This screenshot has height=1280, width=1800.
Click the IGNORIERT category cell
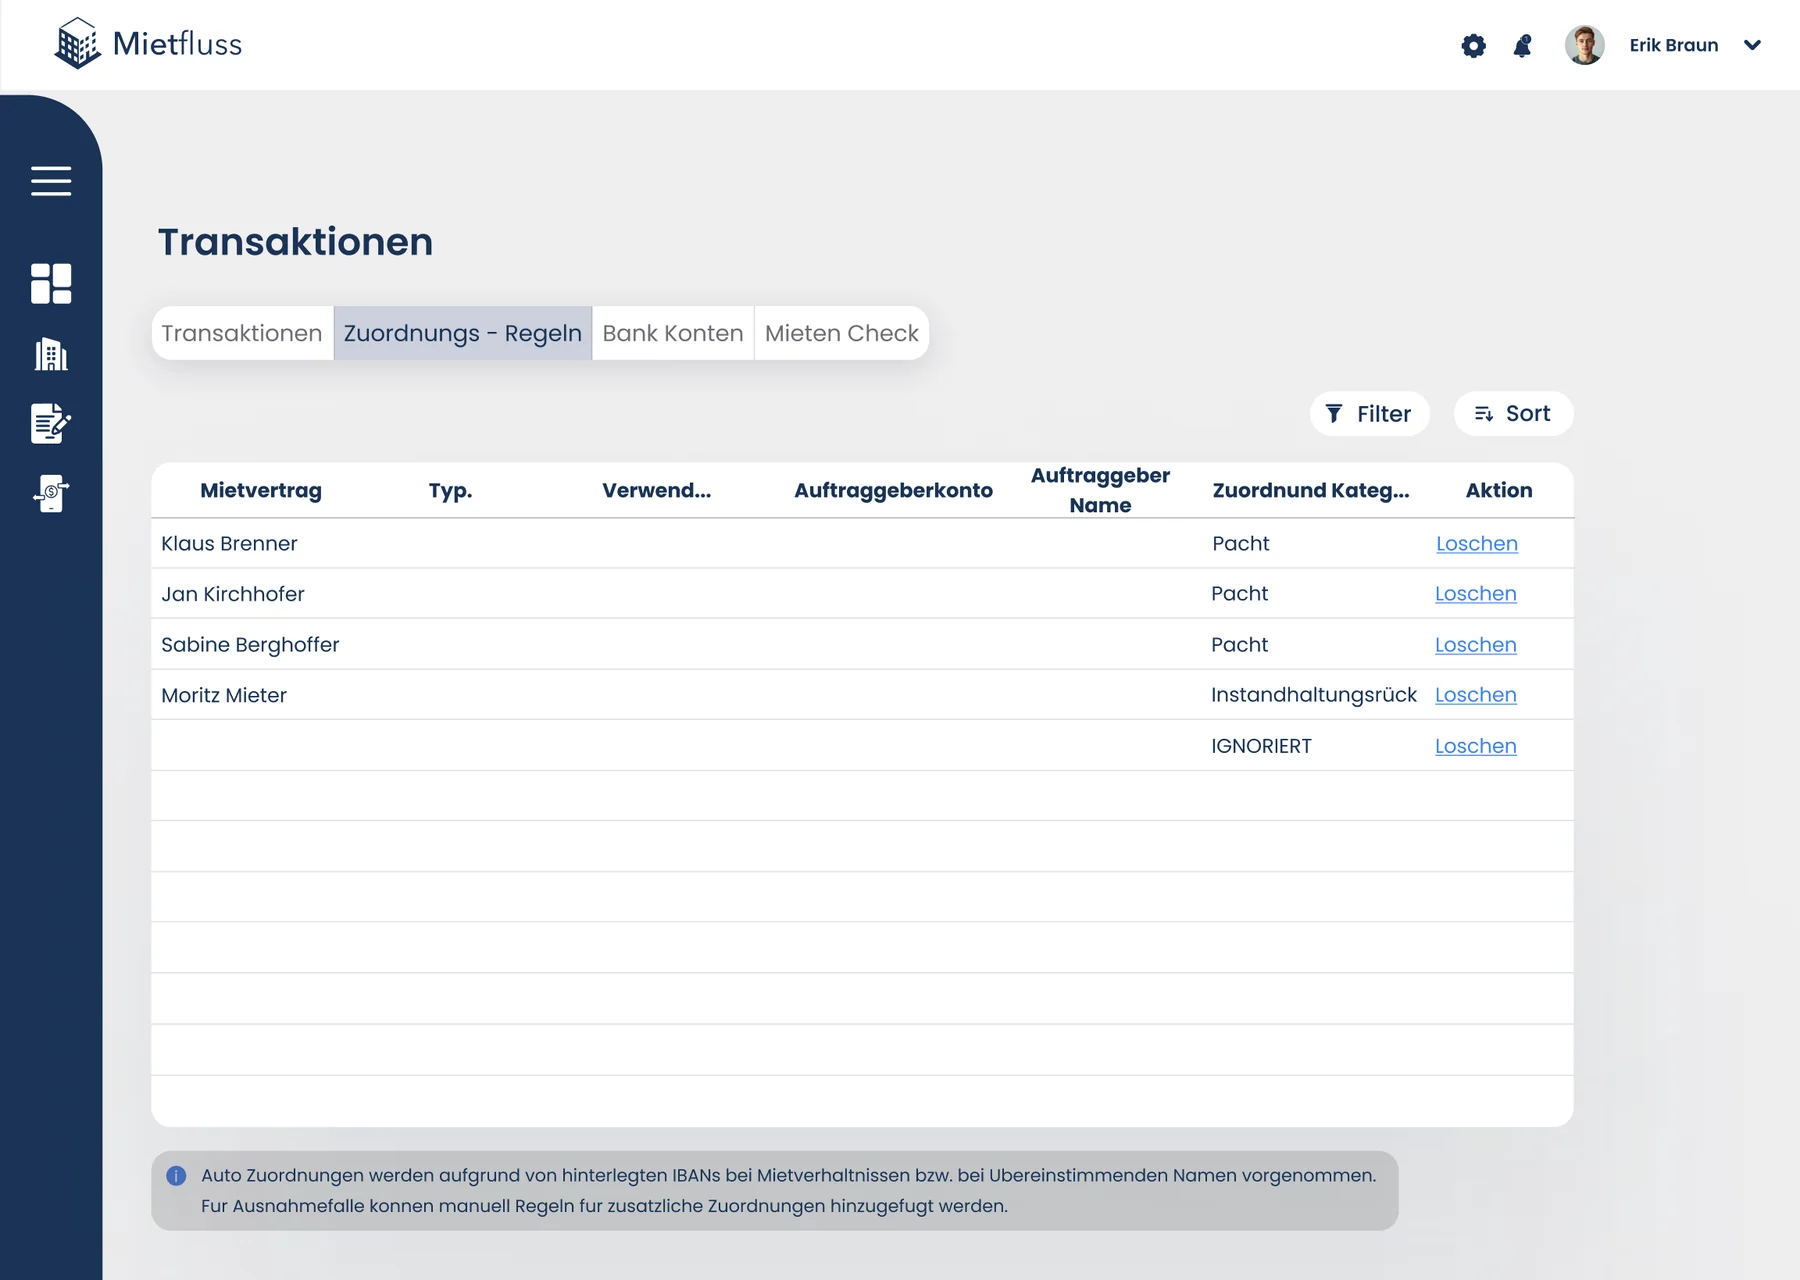click(x=1261, y=746)
